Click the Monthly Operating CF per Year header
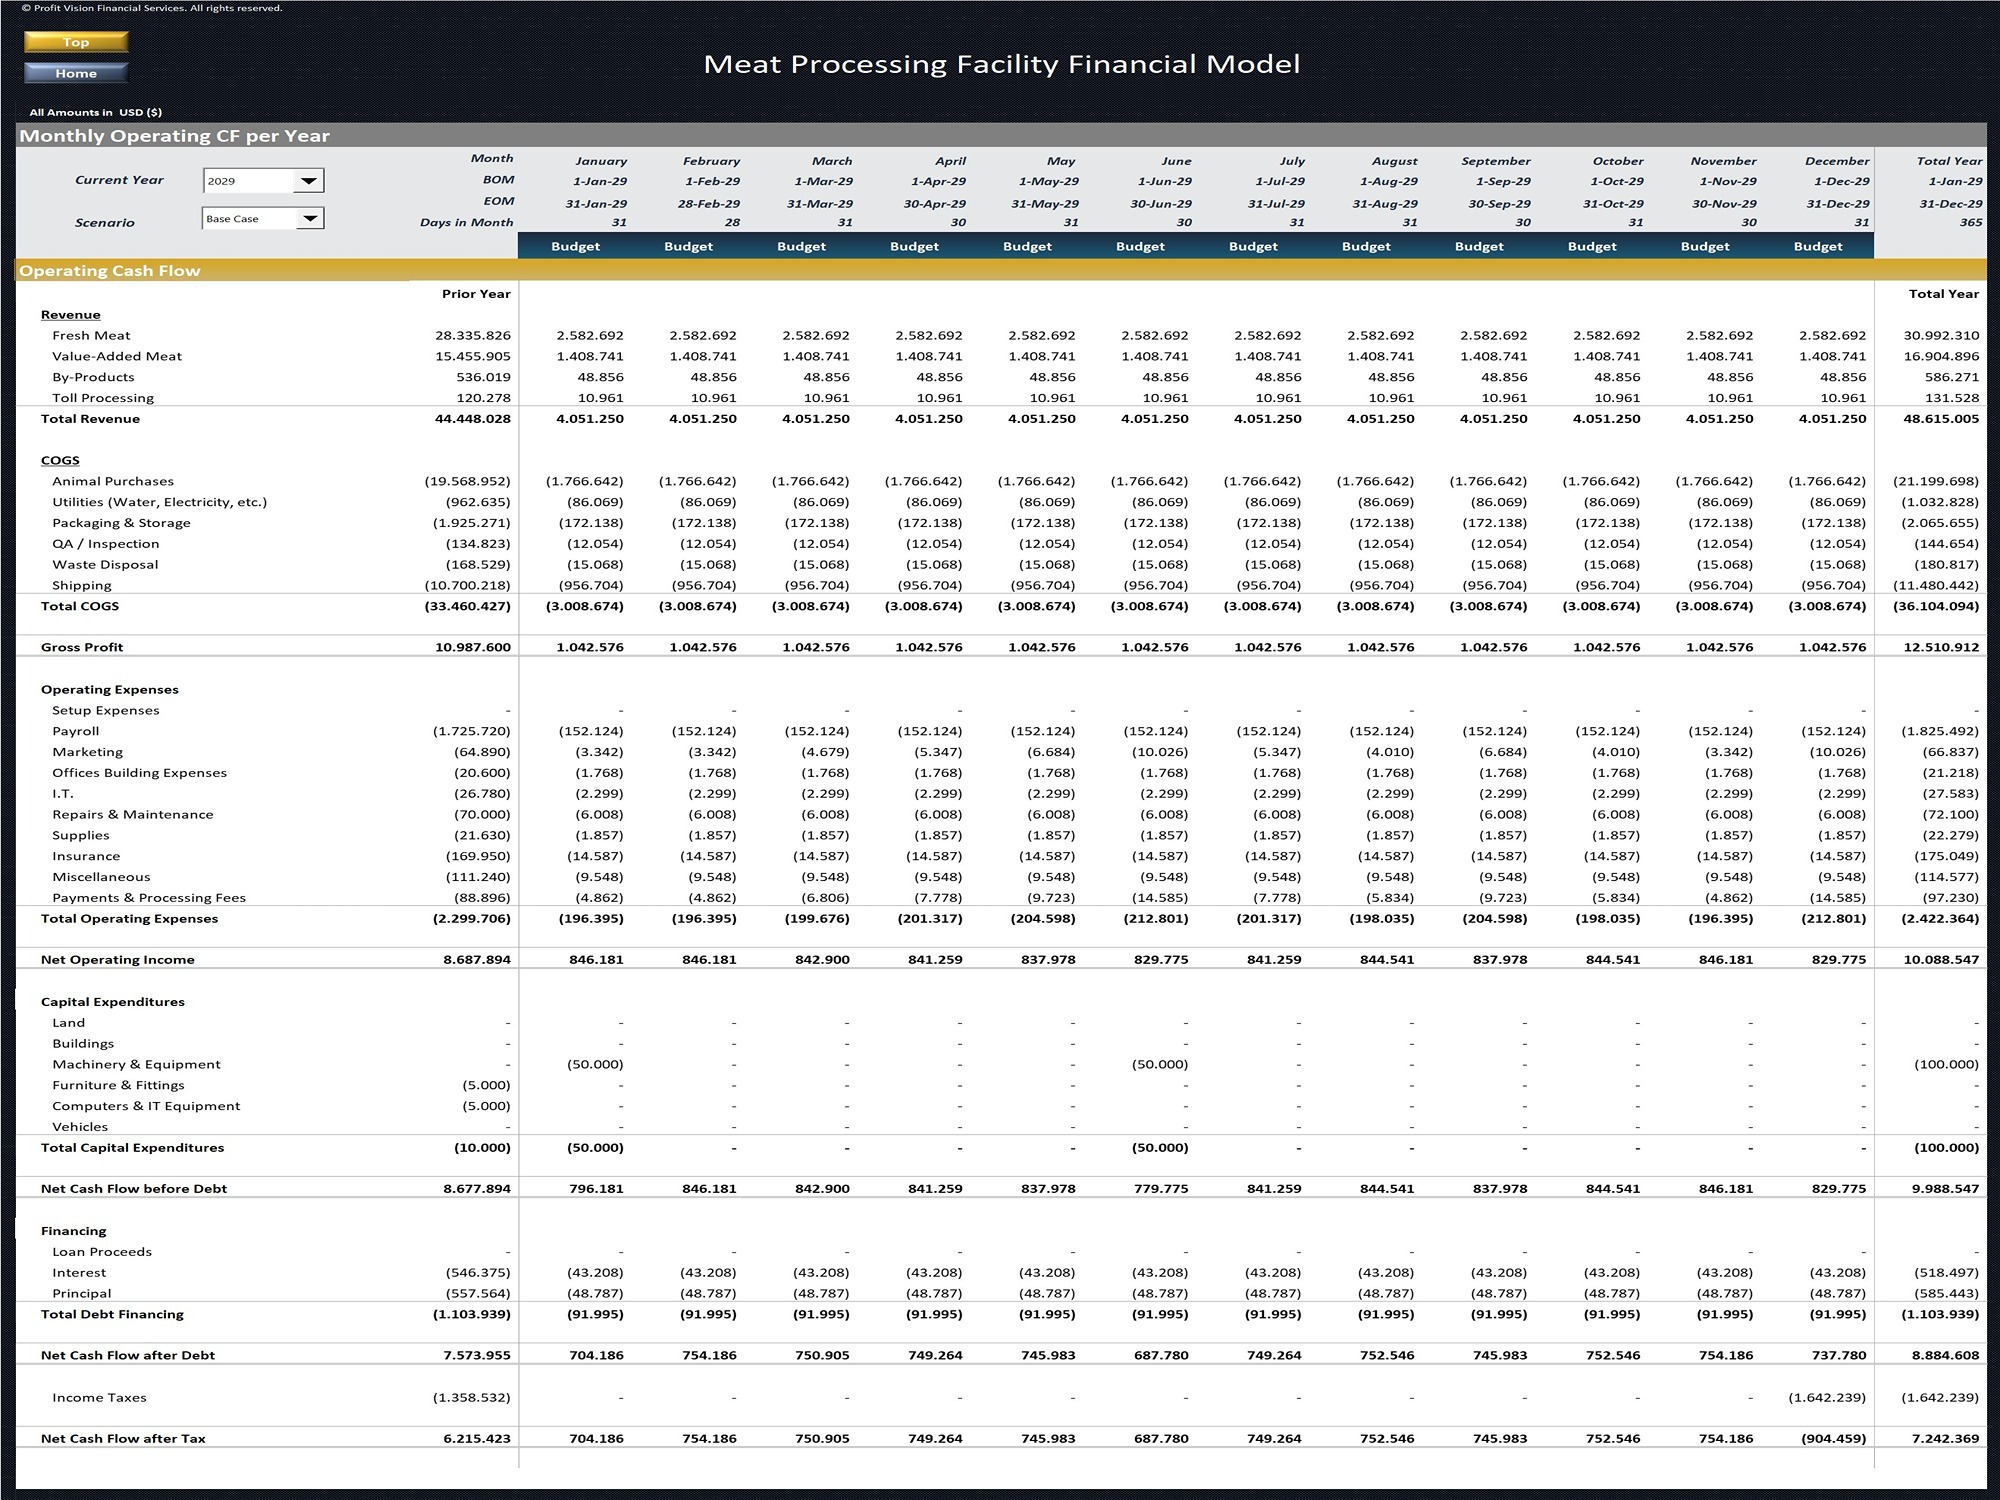The height and width of the screenshot is (1500, 2000). 175,136
